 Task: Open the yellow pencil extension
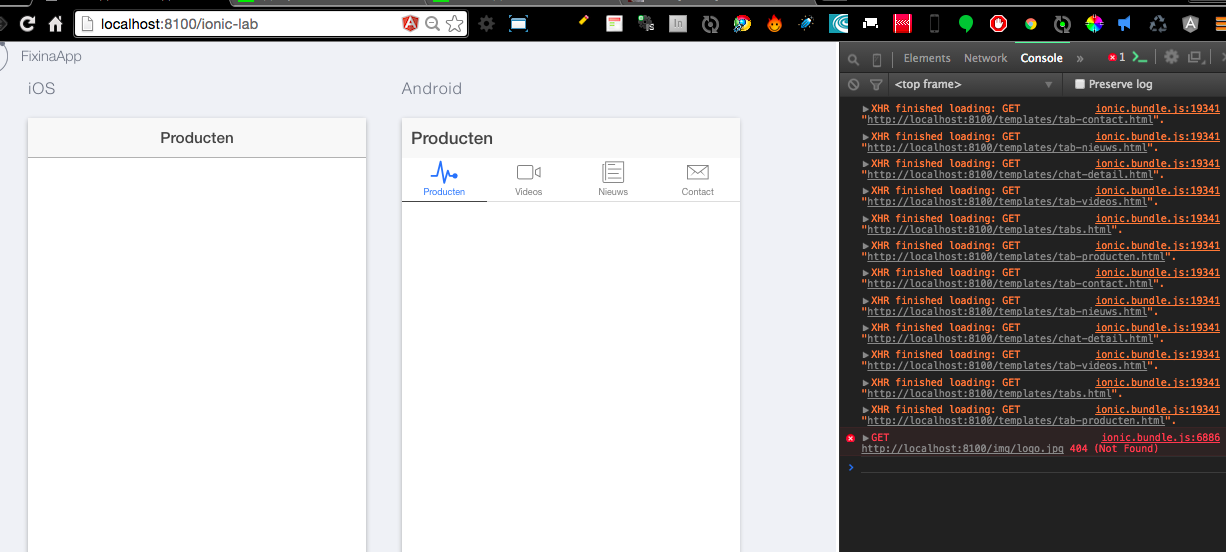click(583, 21)
